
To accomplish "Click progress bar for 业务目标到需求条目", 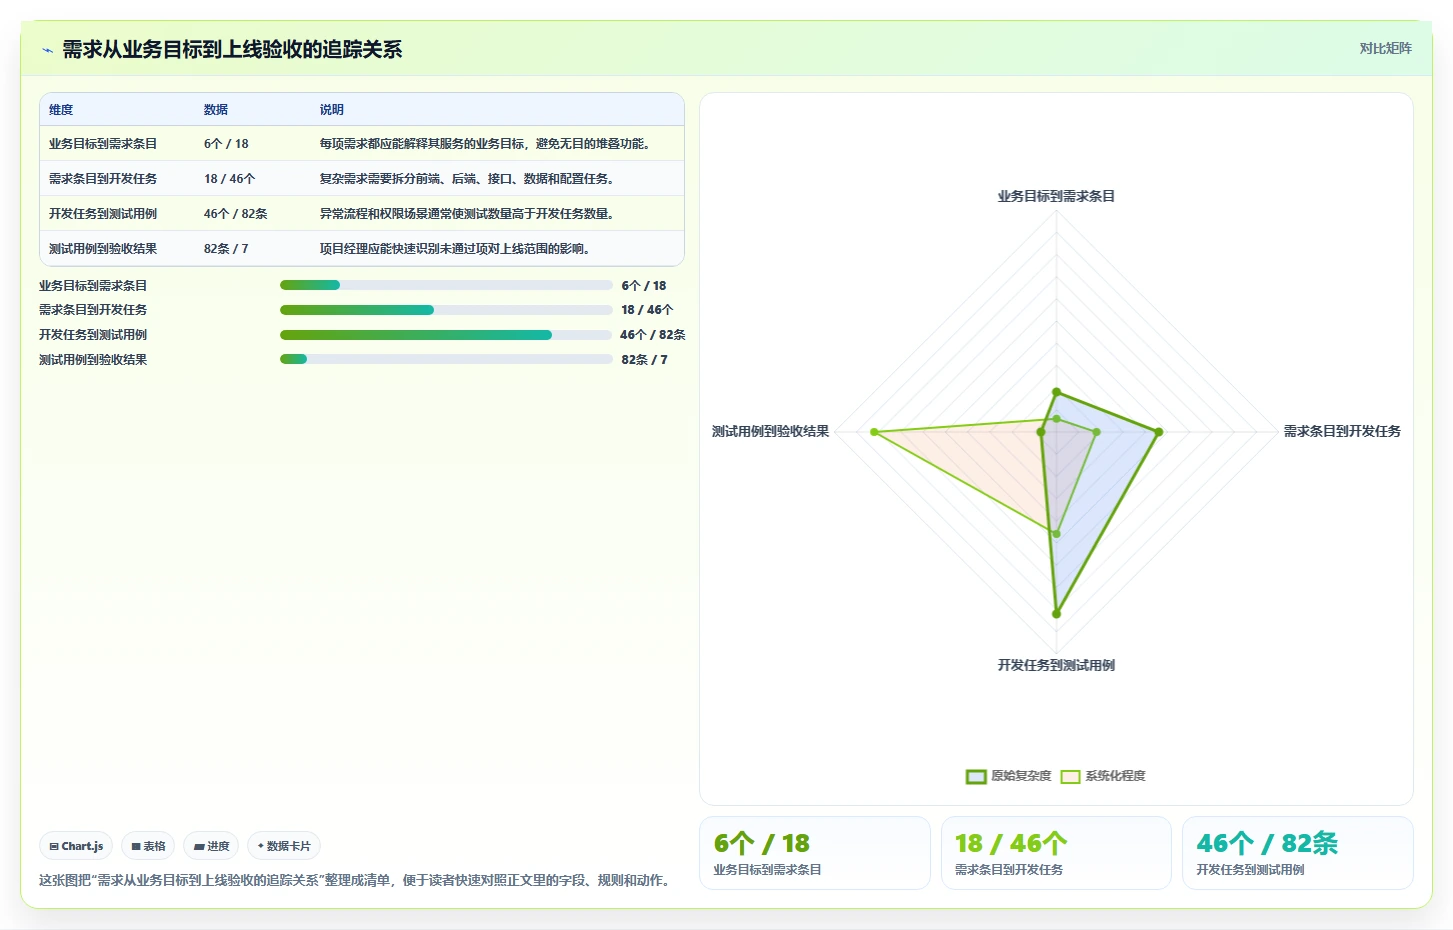I will 446,285.
